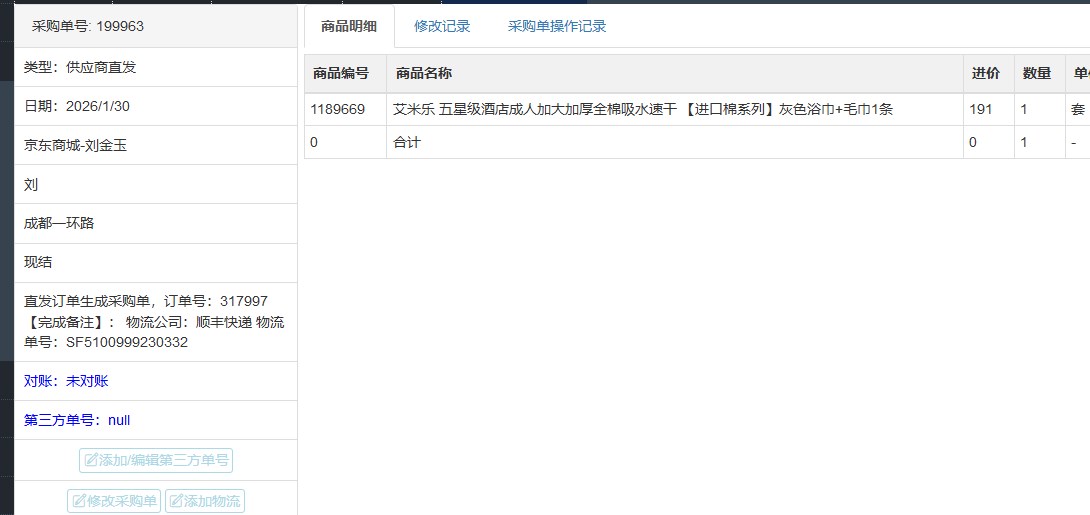1090x515 pixels.
Task: Click the pencil icon on 添加/编辑第三方单号
Action: pyautogui.click(x=91, y=461)
